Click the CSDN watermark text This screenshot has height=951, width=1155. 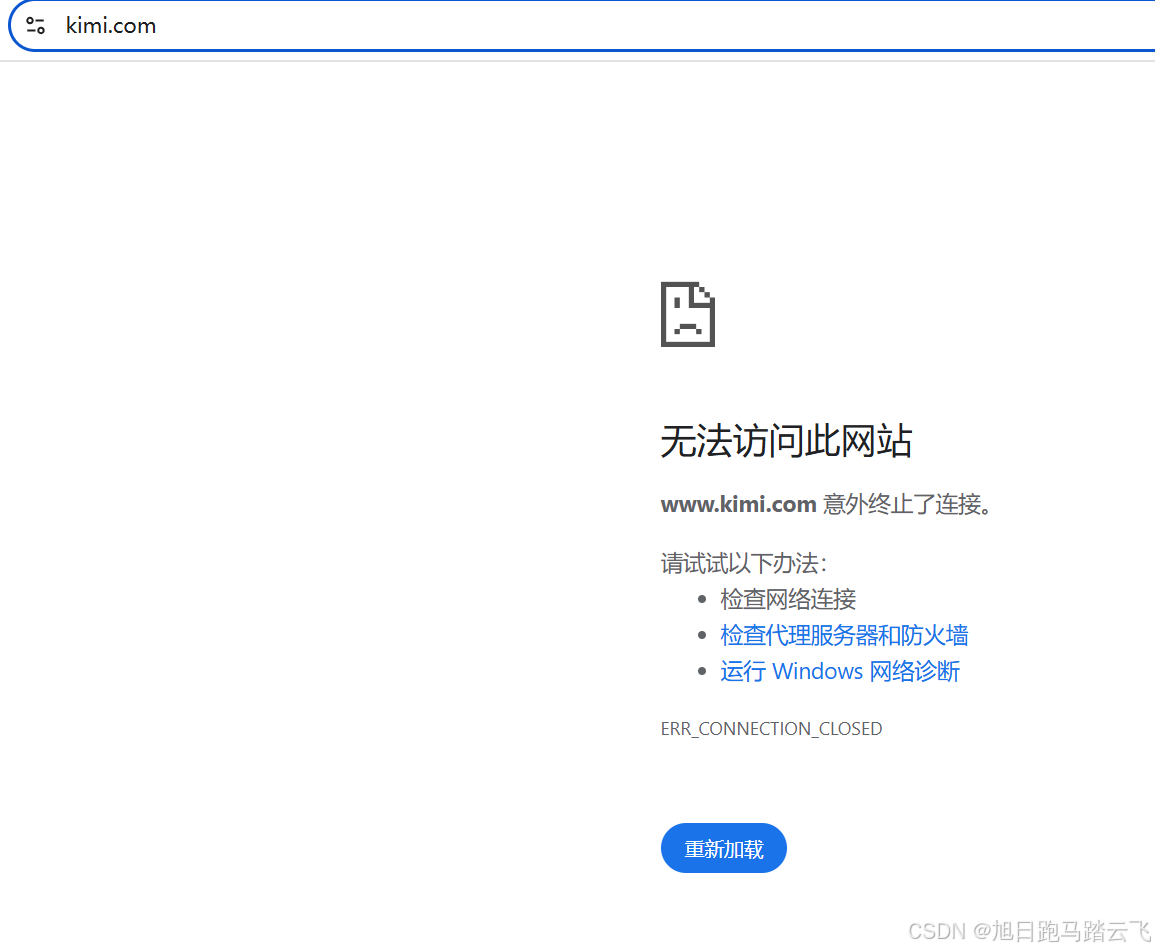click(x=937, y=931)
